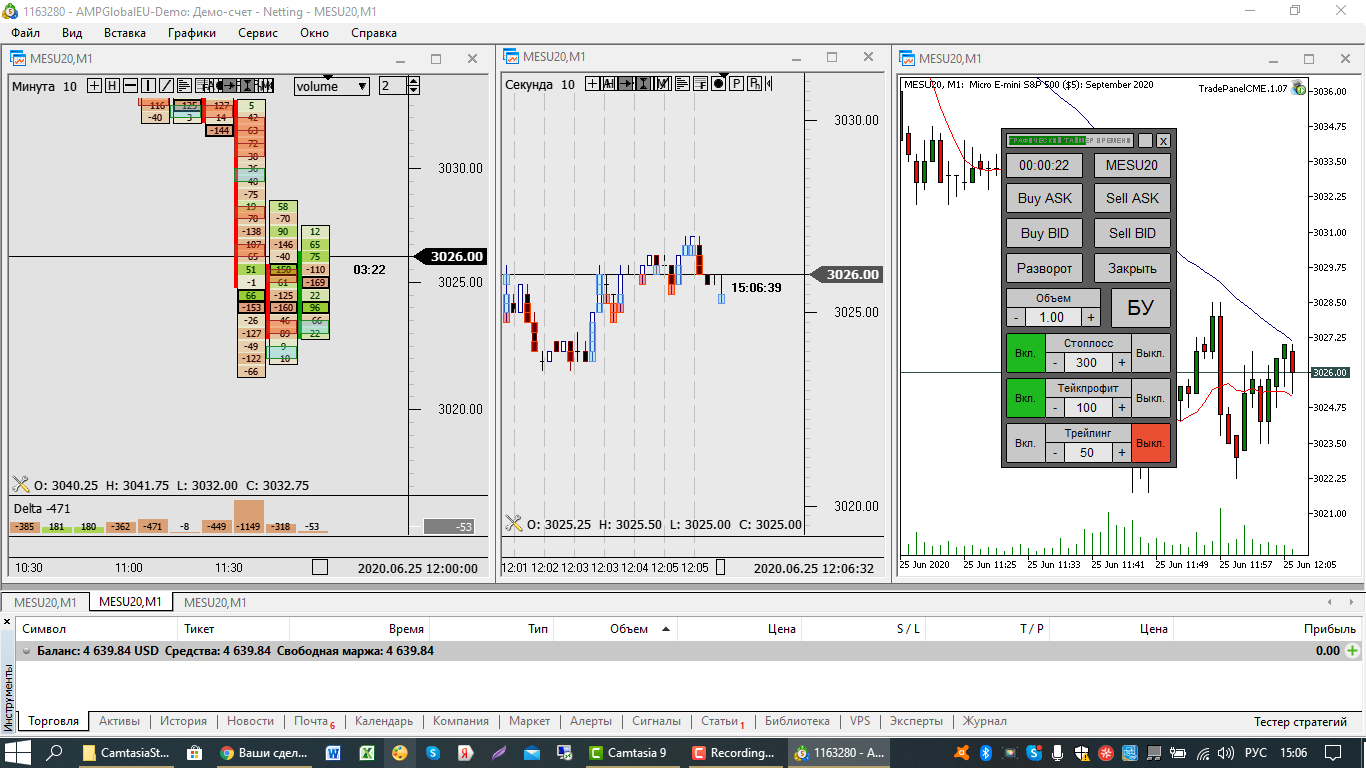The image size is (1366, 768).
Task: Click the H icon in Минута chart toolbar
Action: point(112,86)
